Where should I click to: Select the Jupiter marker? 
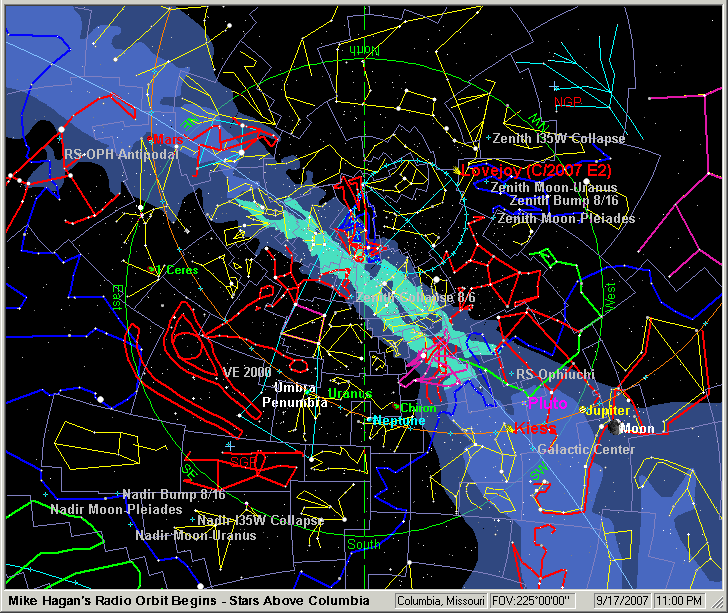583,411
